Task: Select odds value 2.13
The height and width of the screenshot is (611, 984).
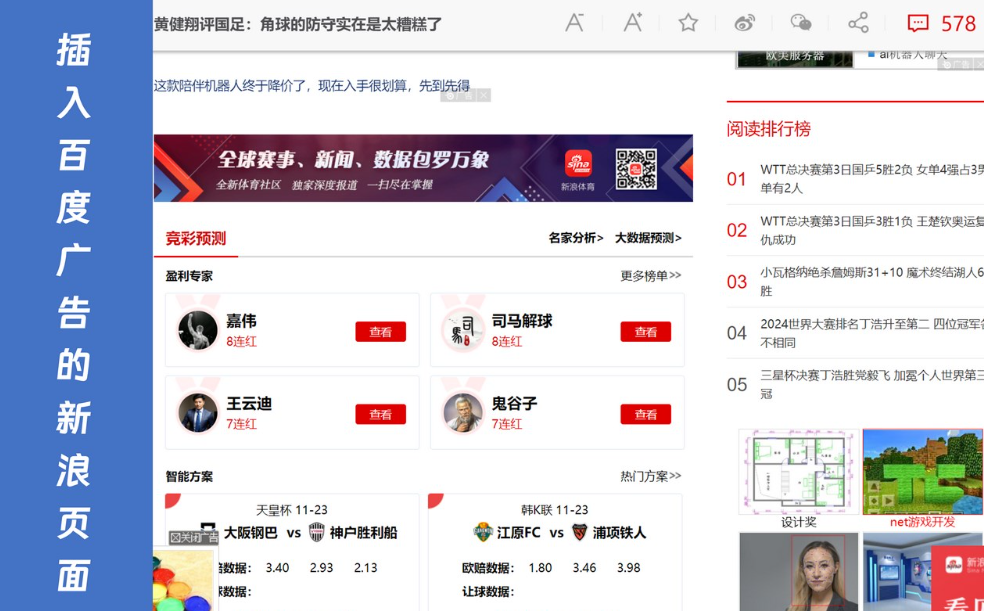Action: click(x=365, y=568)
